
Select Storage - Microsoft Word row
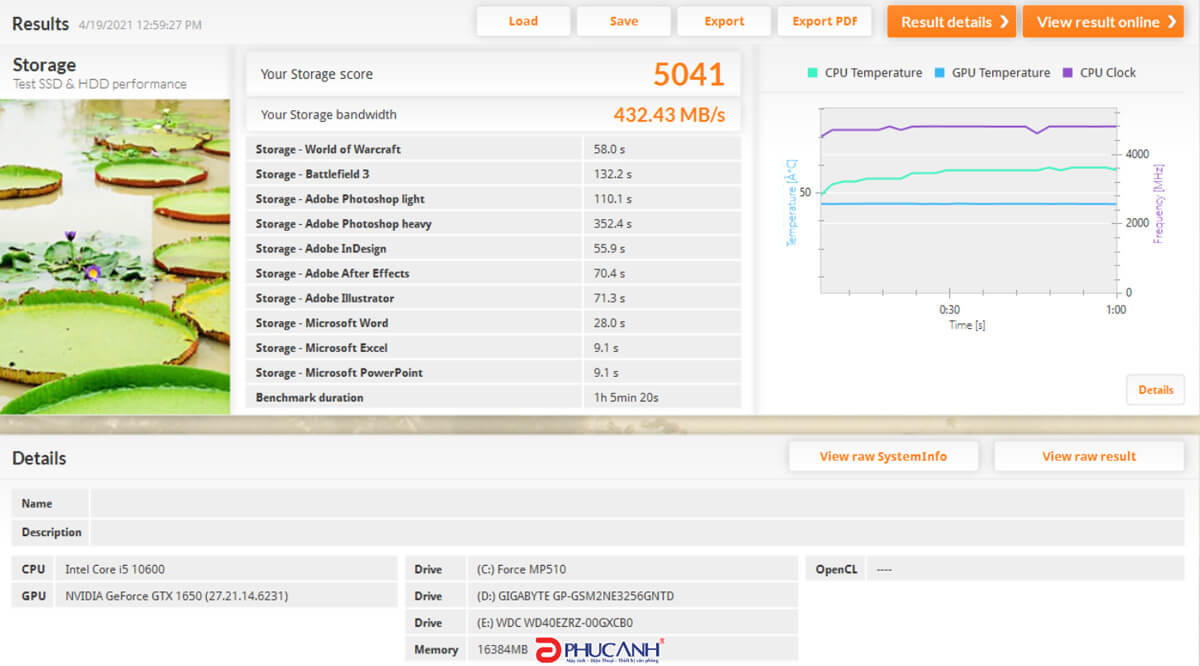[494, 323]
